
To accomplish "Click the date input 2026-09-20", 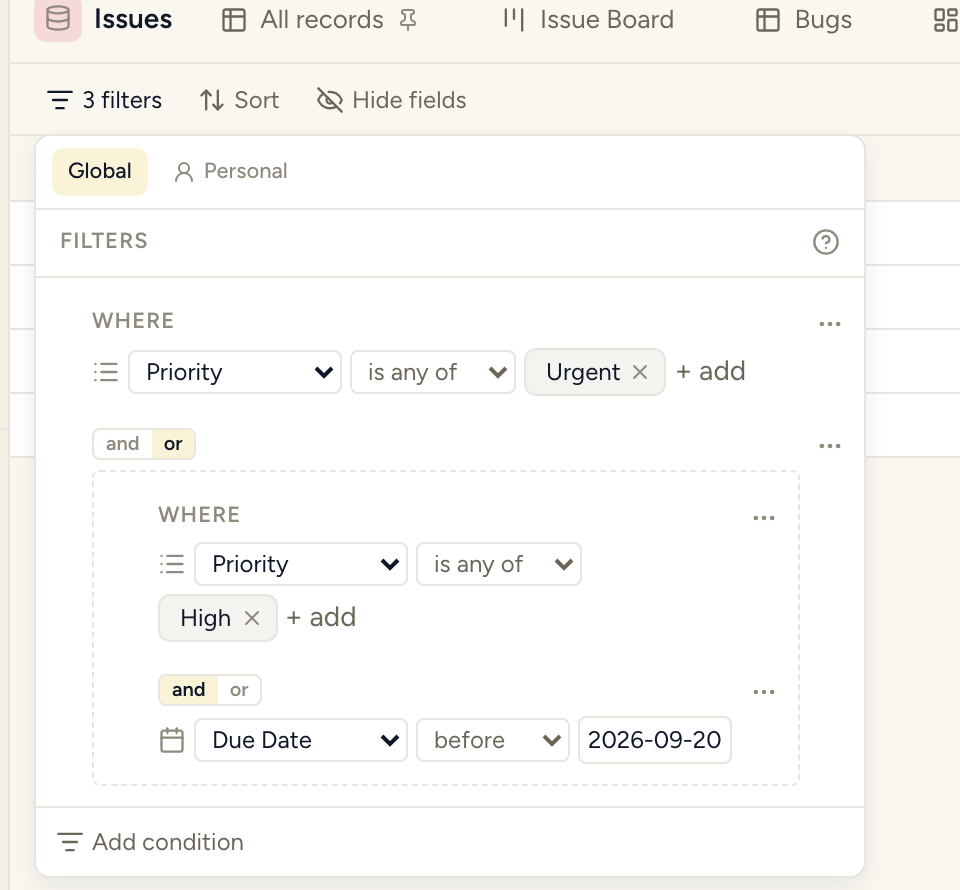I will (654, 740).
